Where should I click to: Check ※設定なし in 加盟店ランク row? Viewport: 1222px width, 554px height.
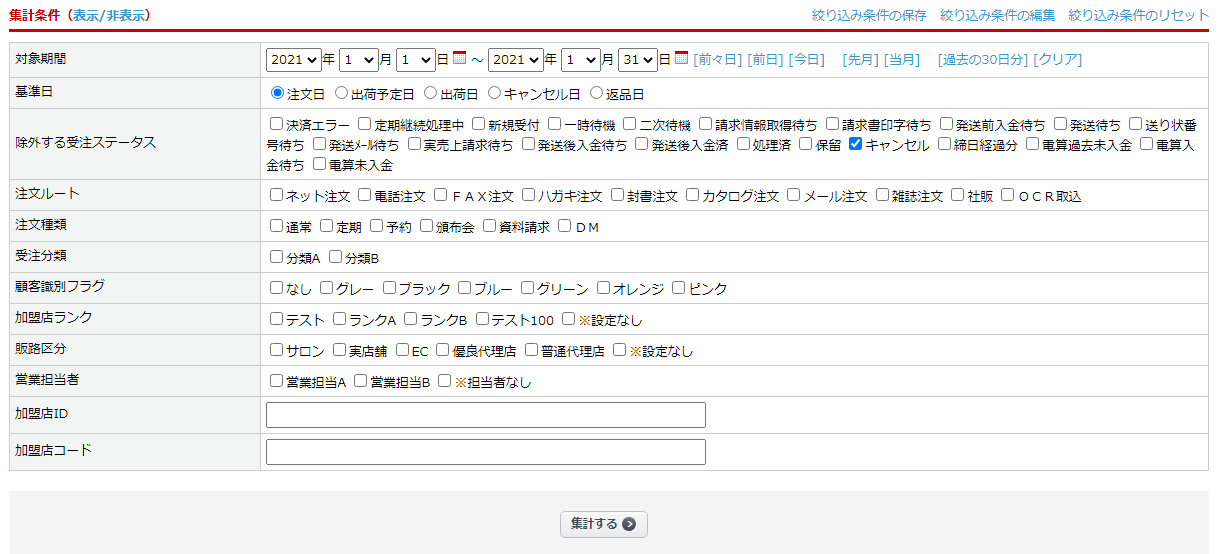coord(569,319)
